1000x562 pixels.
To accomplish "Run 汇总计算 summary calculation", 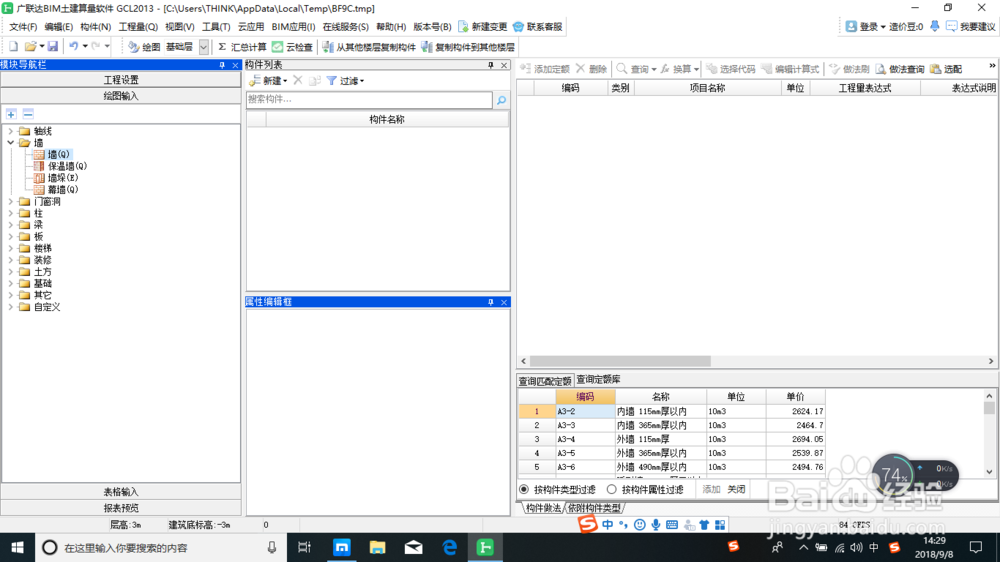I will [242, 47].
